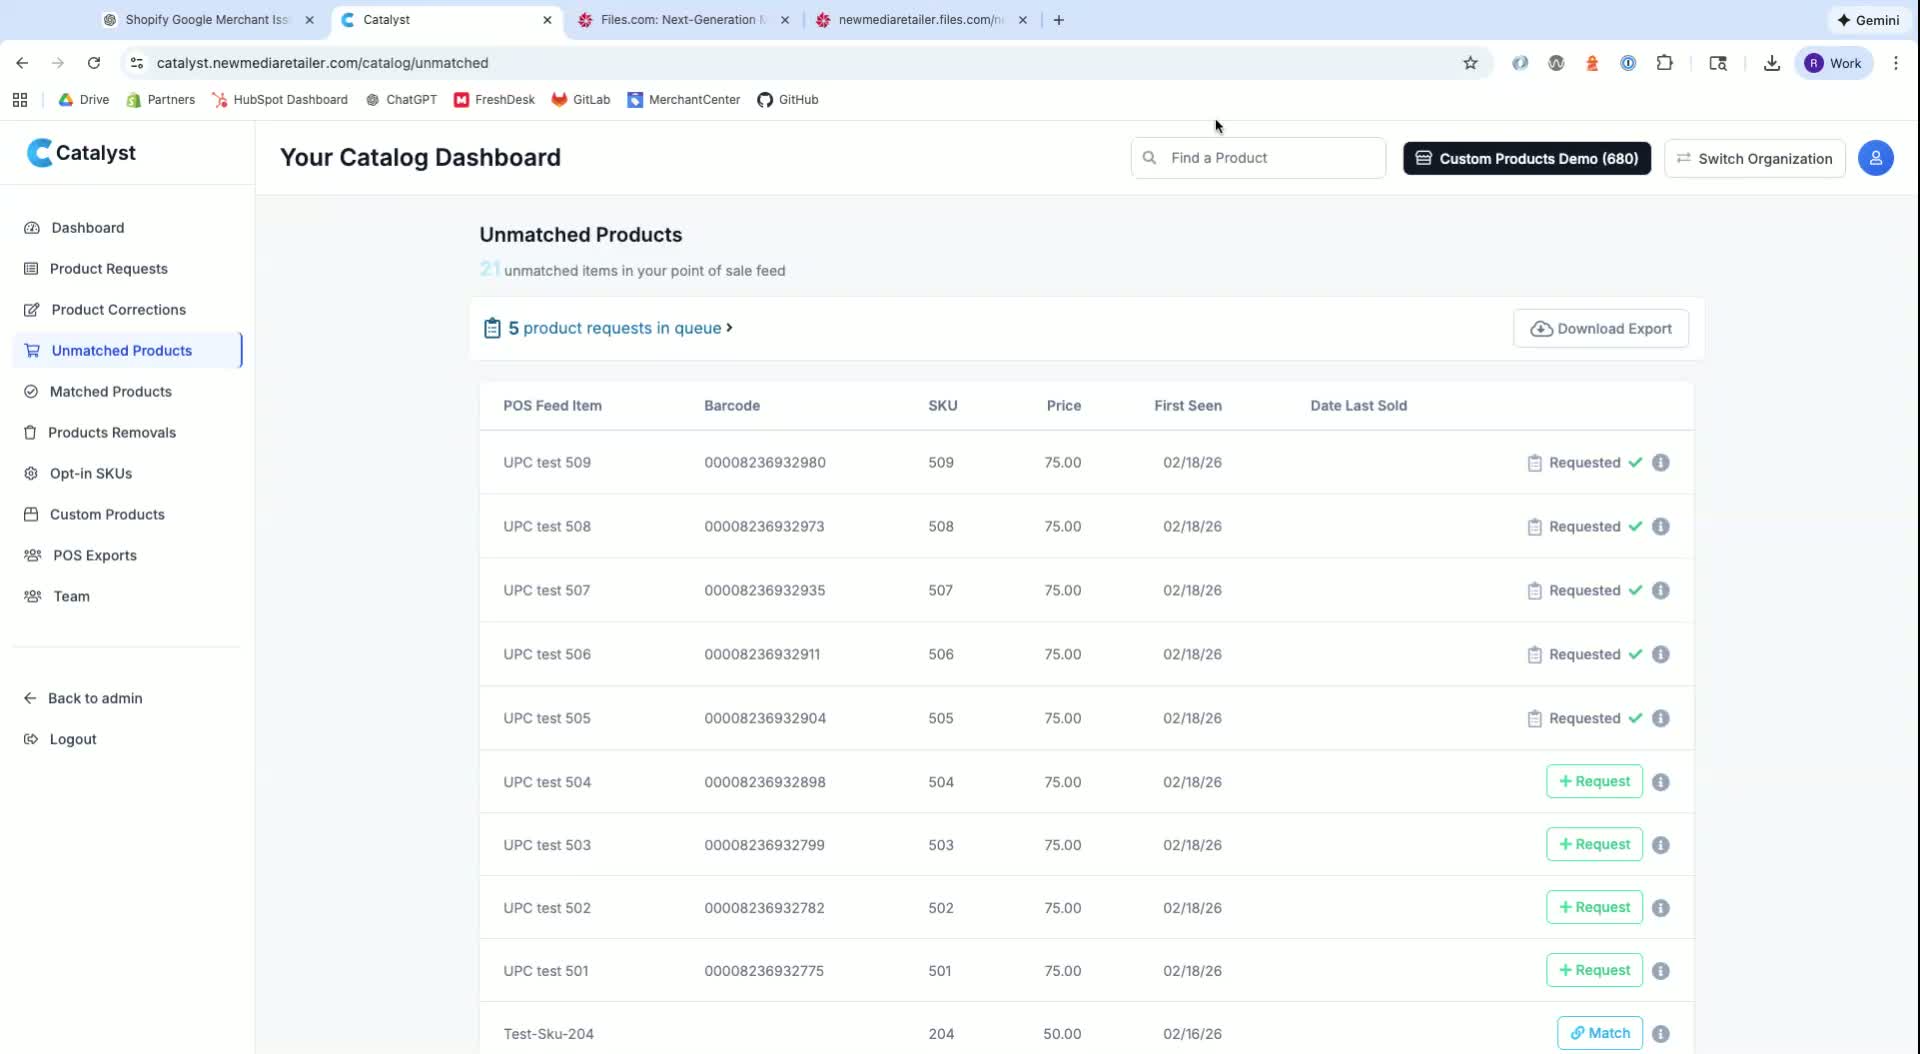1920x1054 pixels.
Task: Request product UPC test 501
Action: pos(1594,971)
